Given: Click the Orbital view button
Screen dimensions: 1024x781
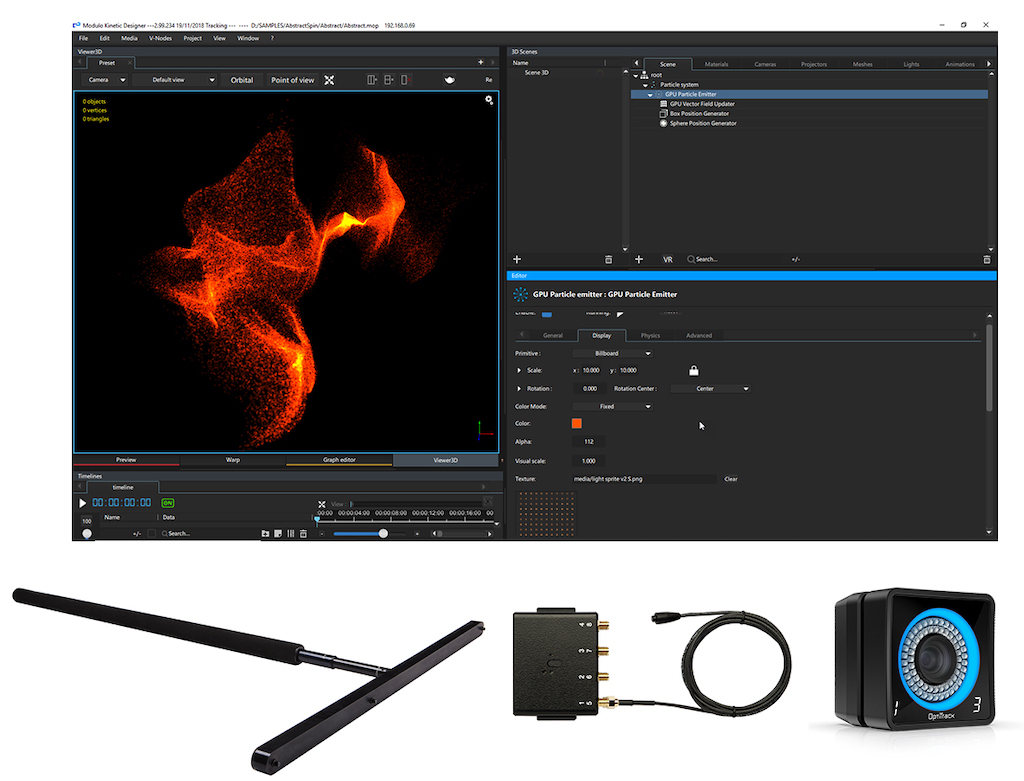Looking at the screenshot, I should (242, 80).
